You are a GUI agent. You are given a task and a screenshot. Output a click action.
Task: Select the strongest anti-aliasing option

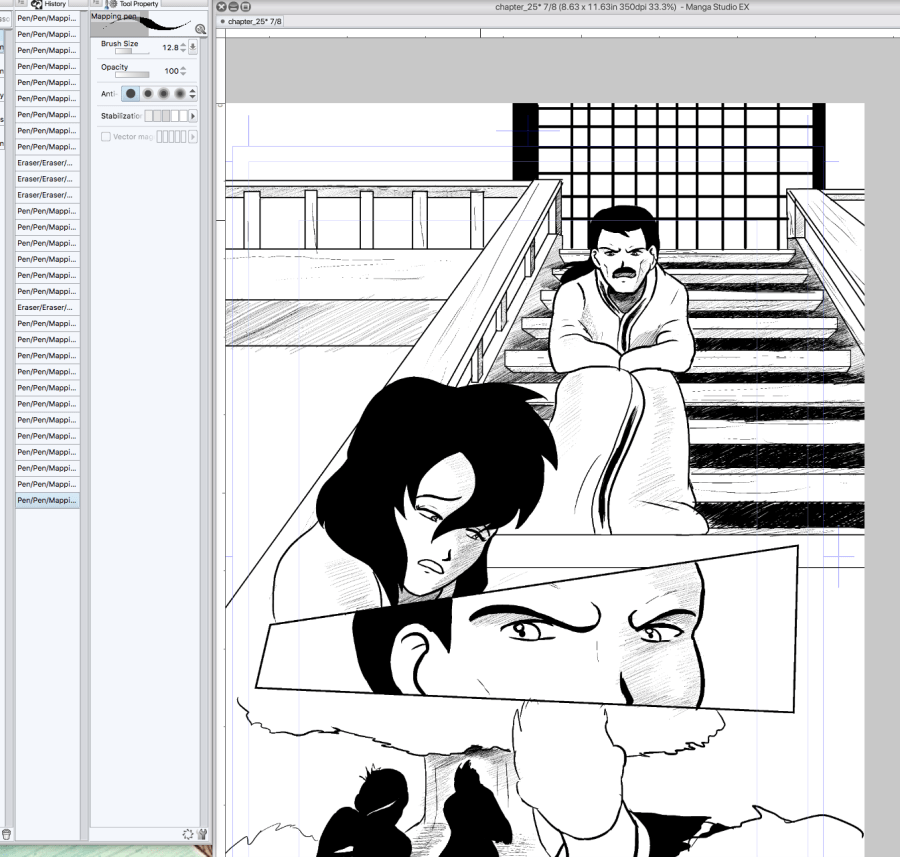click(x=180, y=94)
